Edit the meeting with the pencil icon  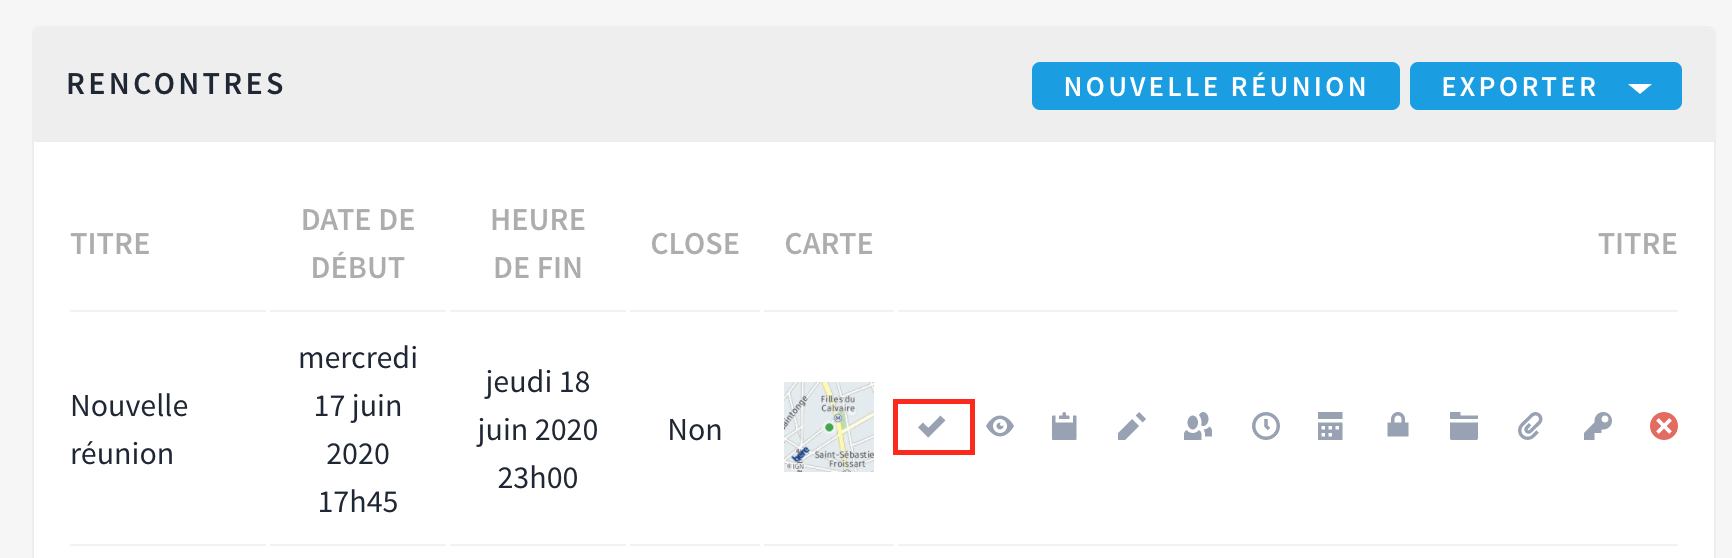[1131, 427]
